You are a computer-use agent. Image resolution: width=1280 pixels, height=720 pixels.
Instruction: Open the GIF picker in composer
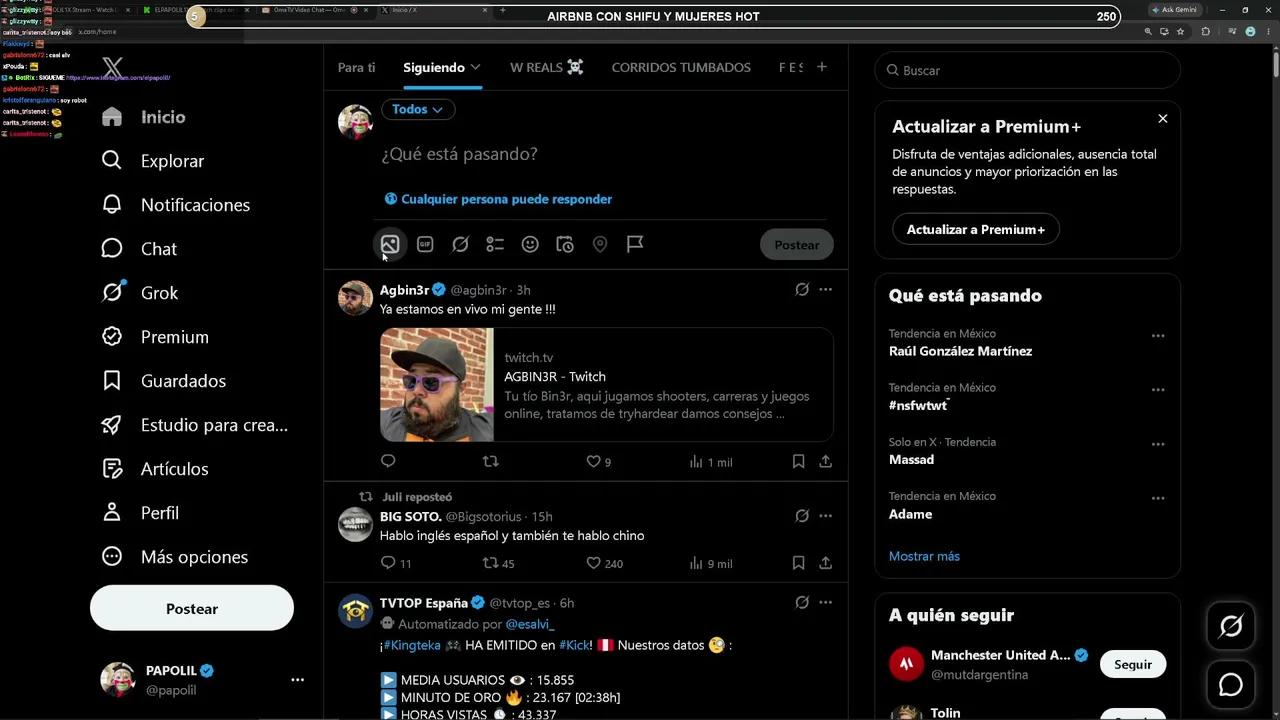425,244
